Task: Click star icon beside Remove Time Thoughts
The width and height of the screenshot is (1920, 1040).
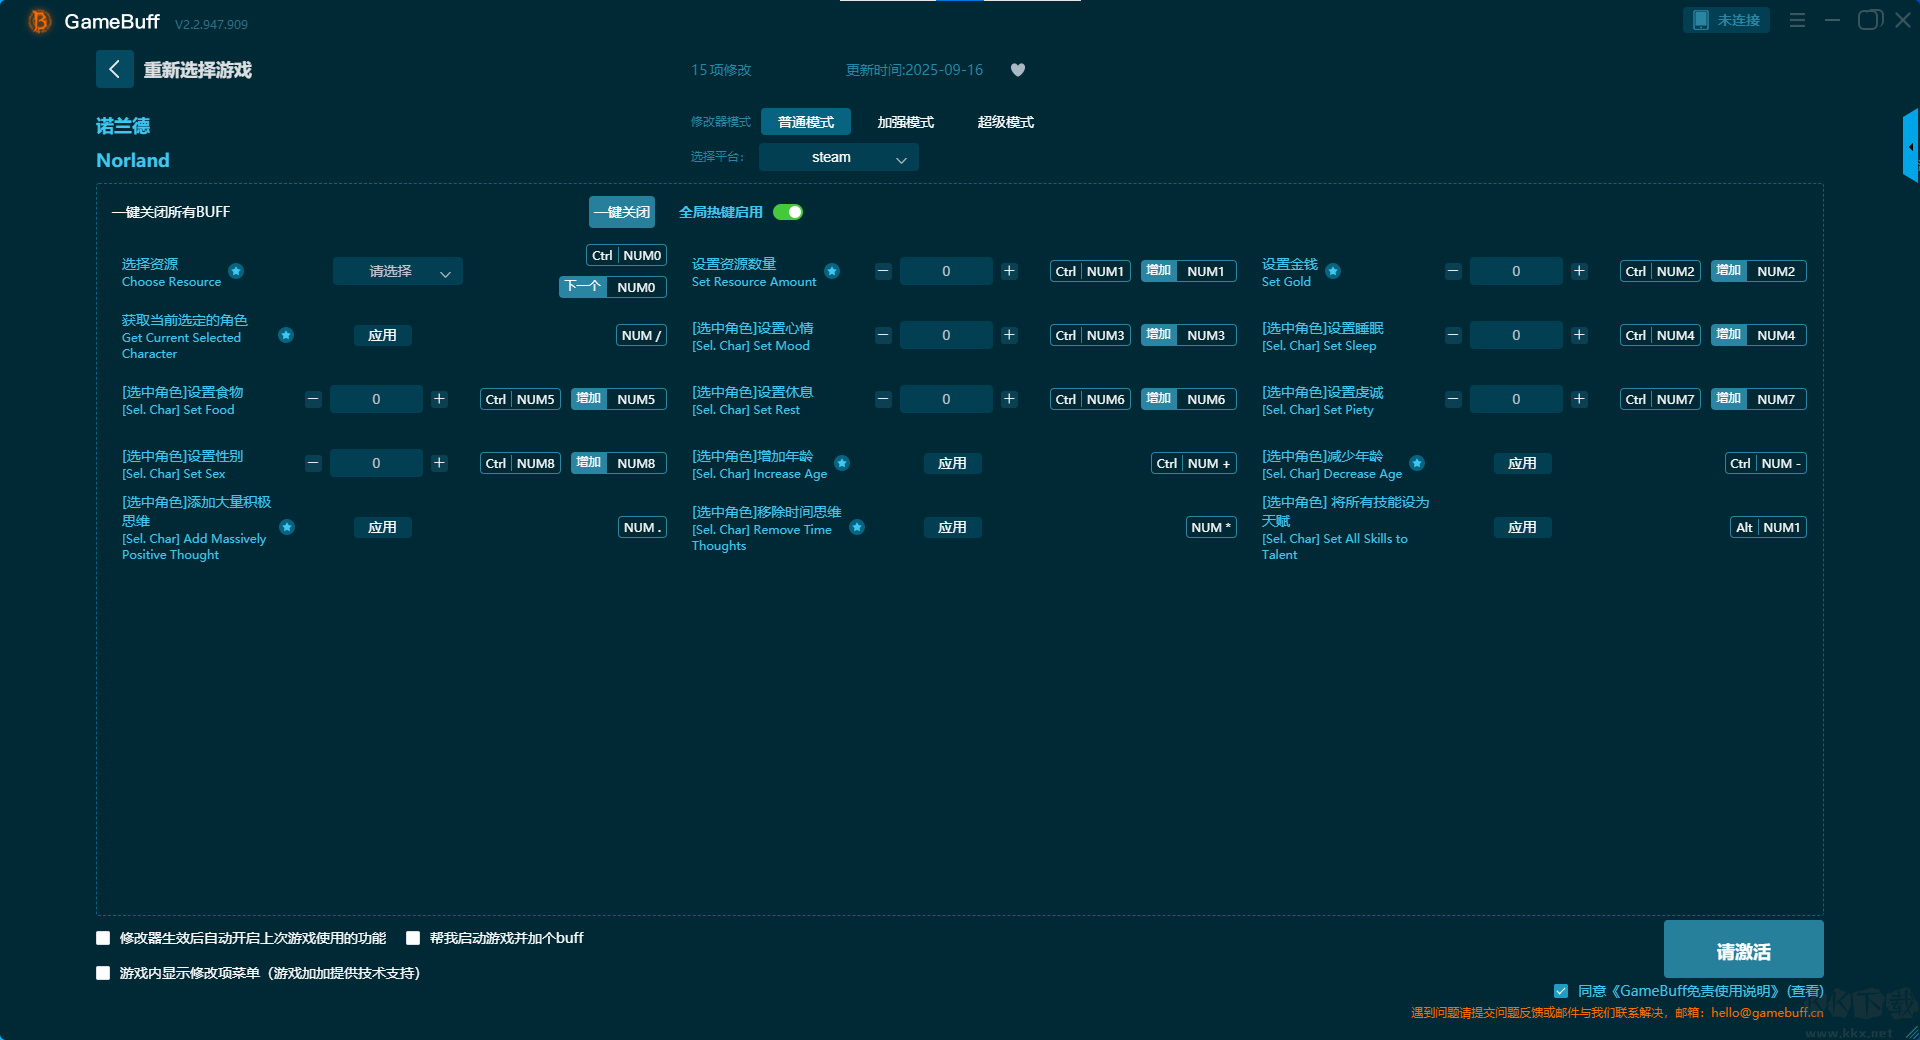Action: (857, 527)
